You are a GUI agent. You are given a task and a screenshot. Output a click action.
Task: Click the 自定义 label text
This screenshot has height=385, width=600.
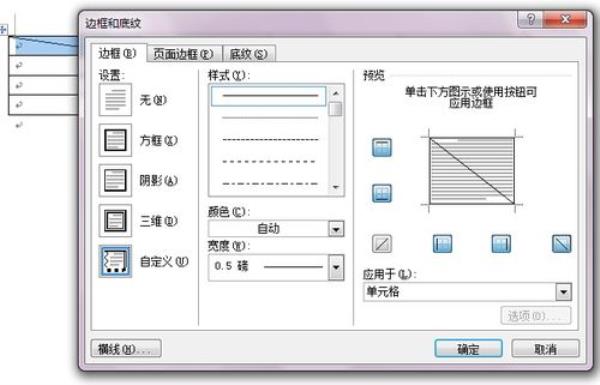(164, 261)
